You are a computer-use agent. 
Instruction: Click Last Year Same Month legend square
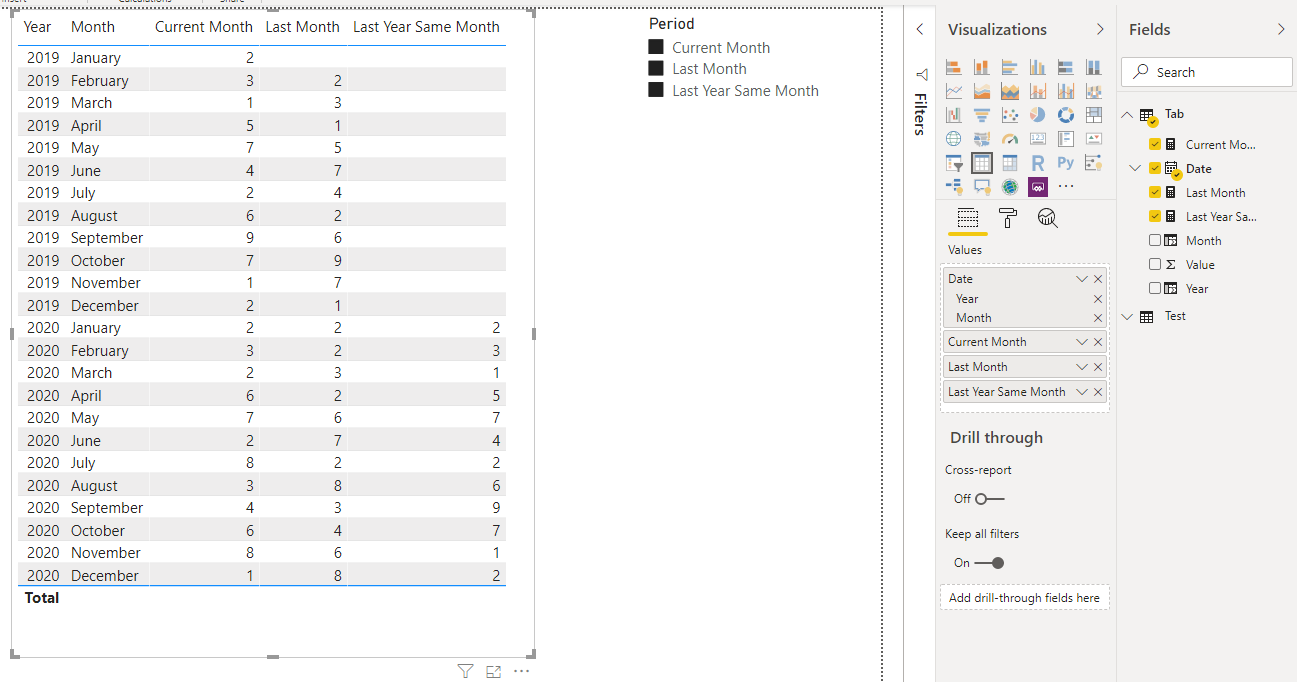(656, 90)
